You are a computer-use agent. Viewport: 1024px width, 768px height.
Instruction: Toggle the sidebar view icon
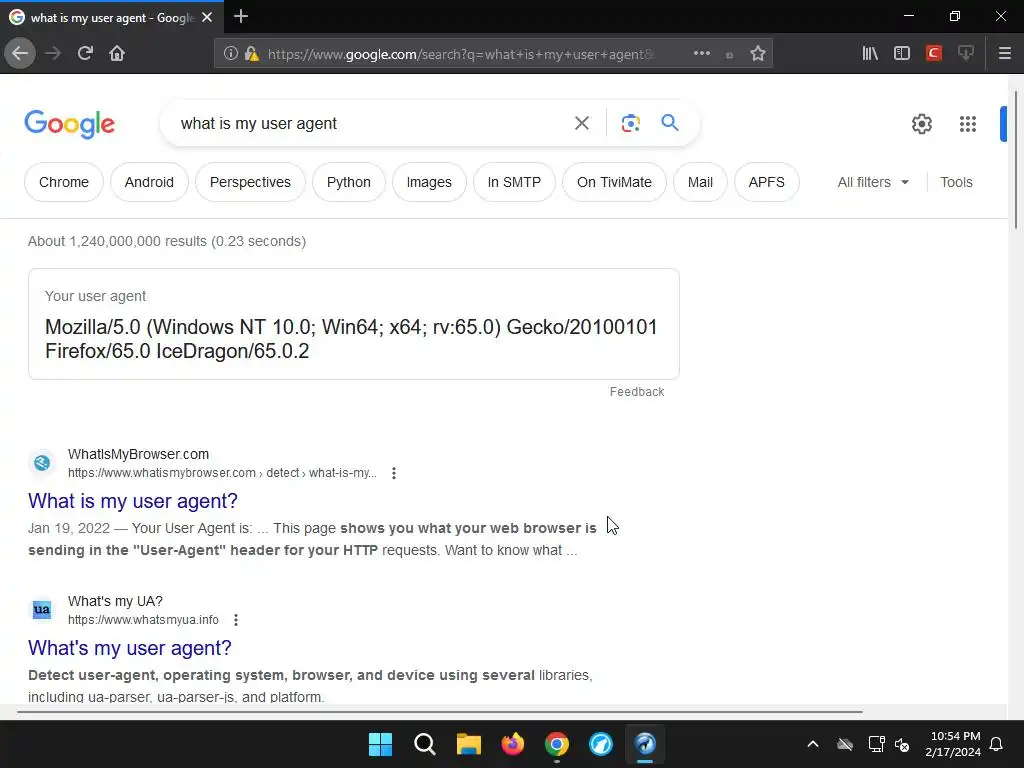coord(902,53)
